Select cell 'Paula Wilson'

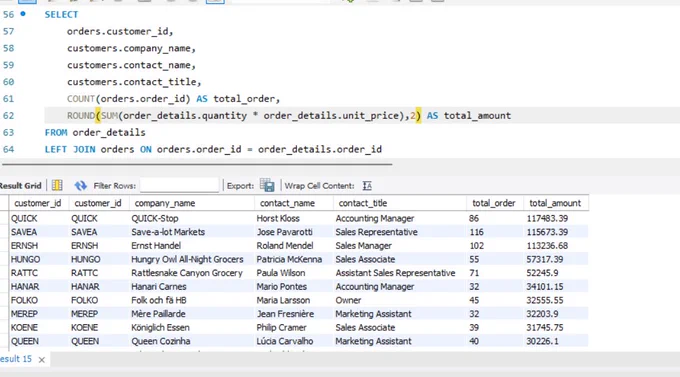281,273
